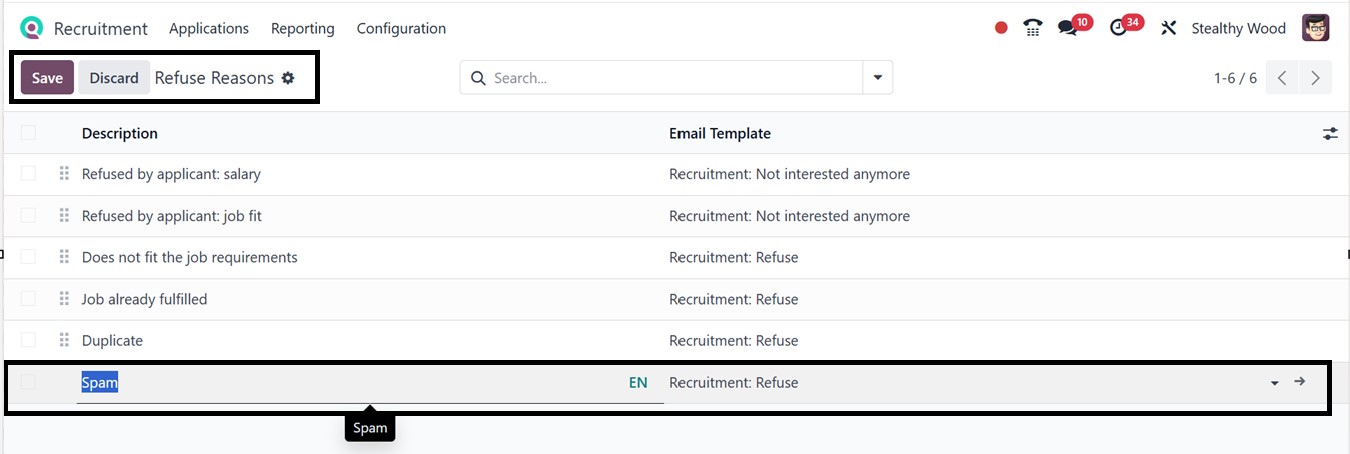Open the messages chat icon with 10 badge

[1067, 28]
